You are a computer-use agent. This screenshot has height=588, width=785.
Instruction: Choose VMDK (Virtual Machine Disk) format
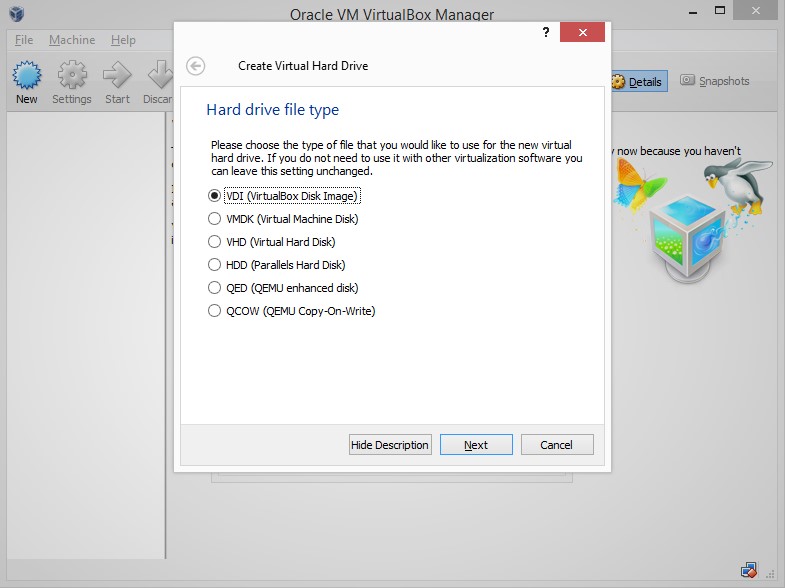click(283, 219)
